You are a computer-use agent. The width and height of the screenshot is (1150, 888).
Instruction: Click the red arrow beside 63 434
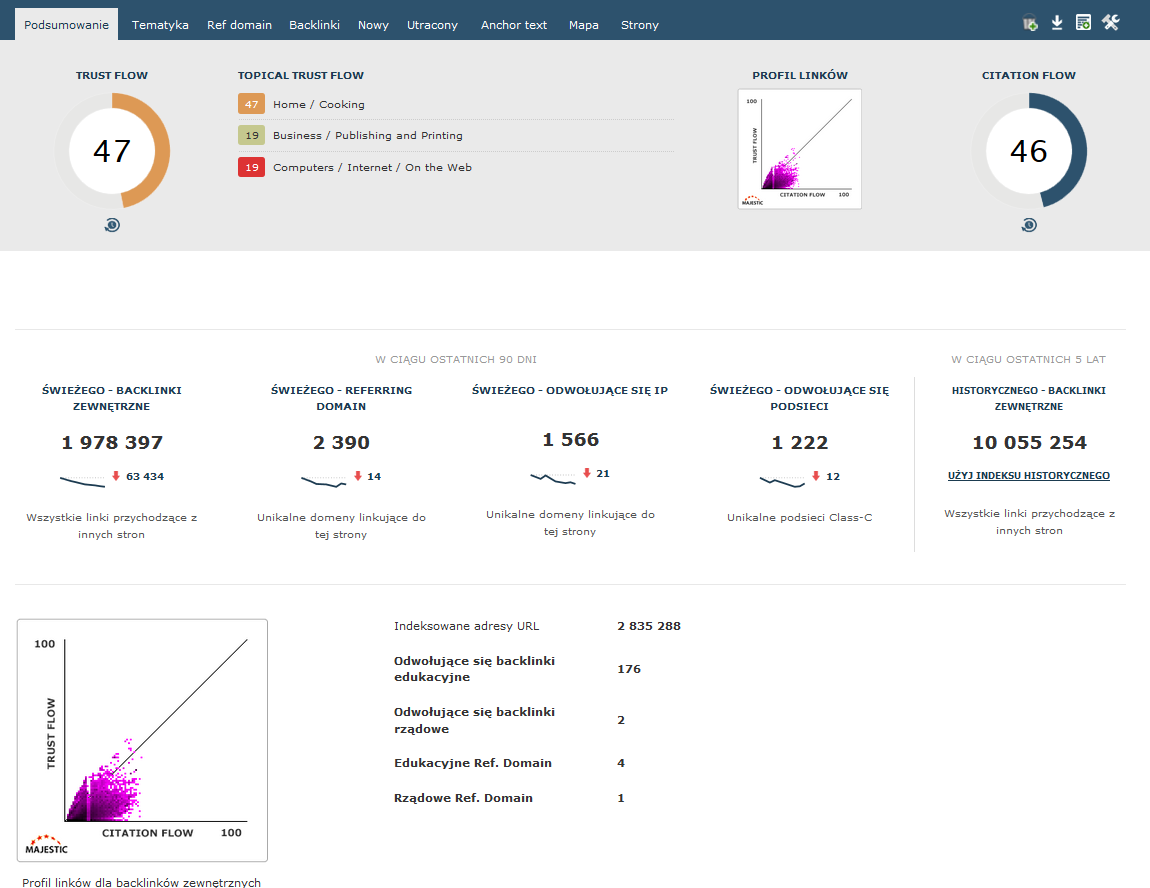(x=116, y=476)
